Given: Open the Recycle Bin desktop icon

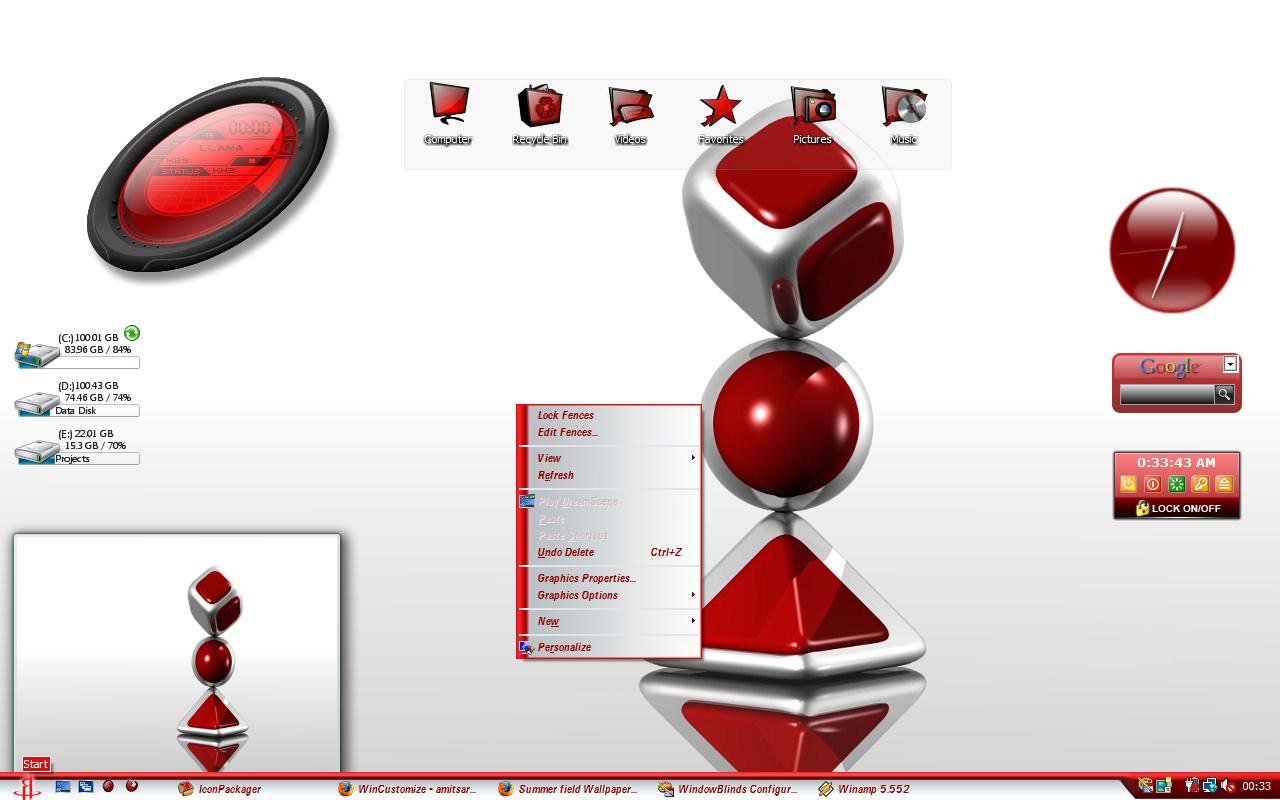Looking at the screenshot, I should (540, 114).
